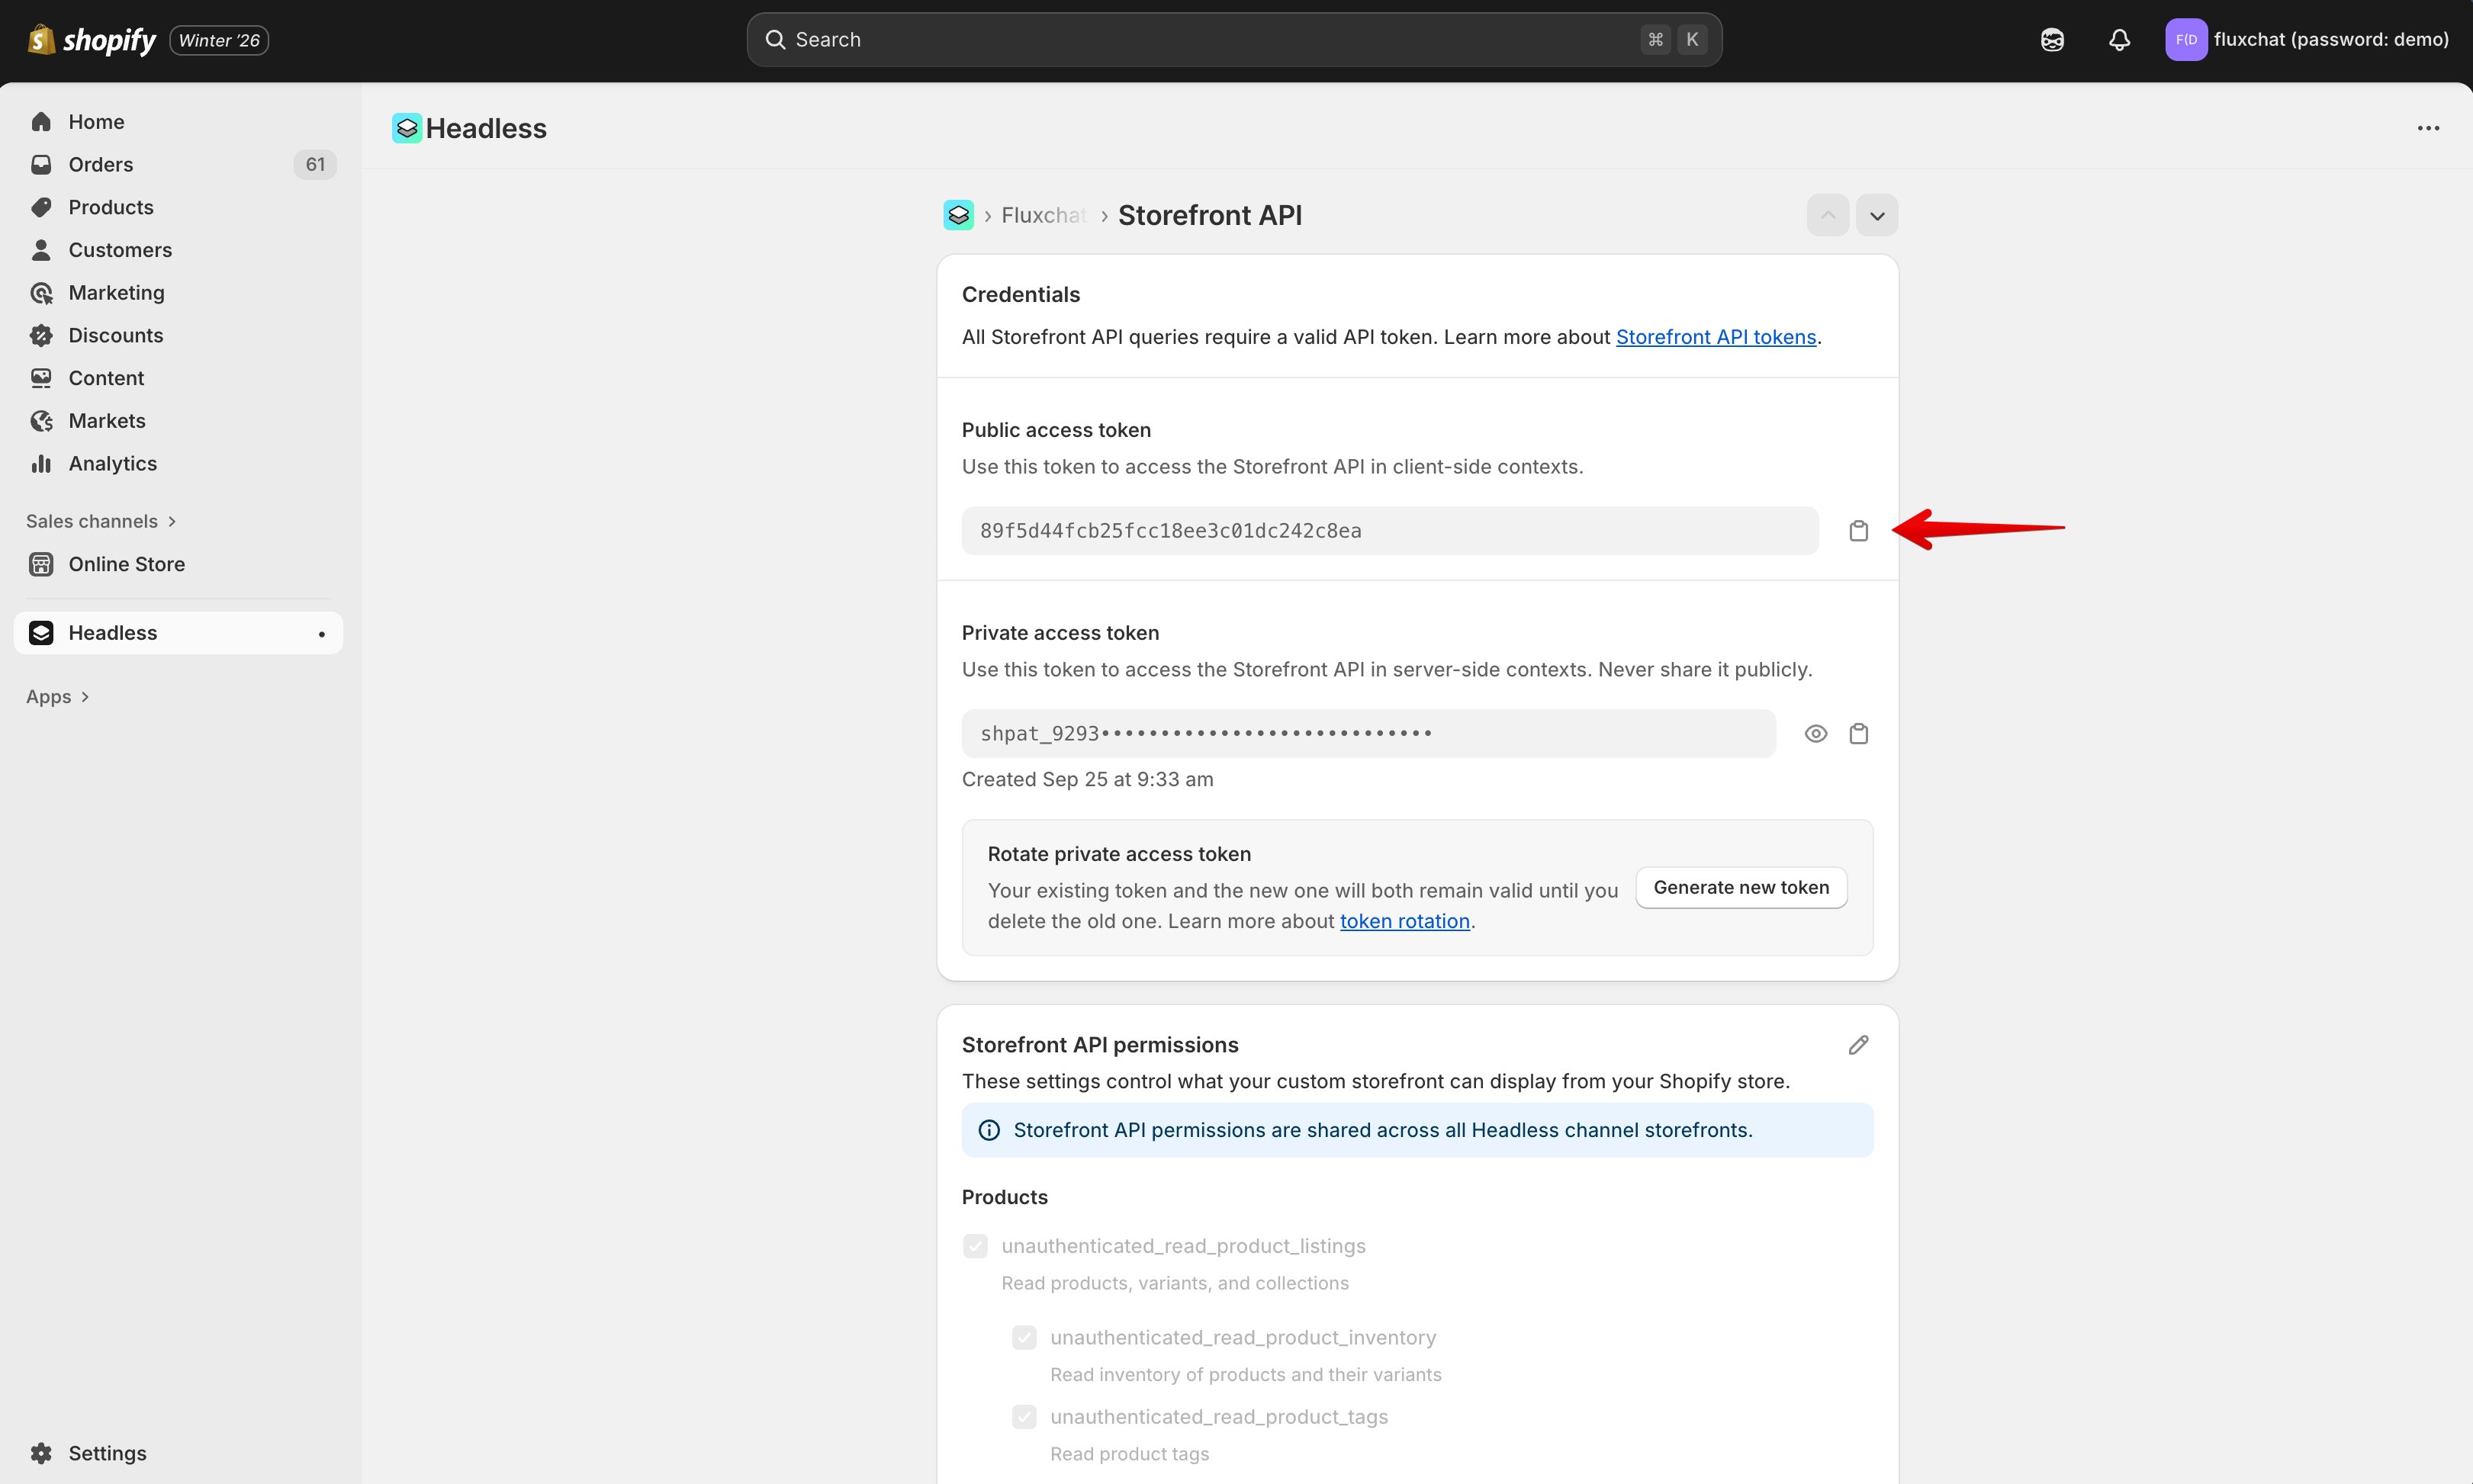
Task: Click the Generate new token button
Action: coord(1740,888)
